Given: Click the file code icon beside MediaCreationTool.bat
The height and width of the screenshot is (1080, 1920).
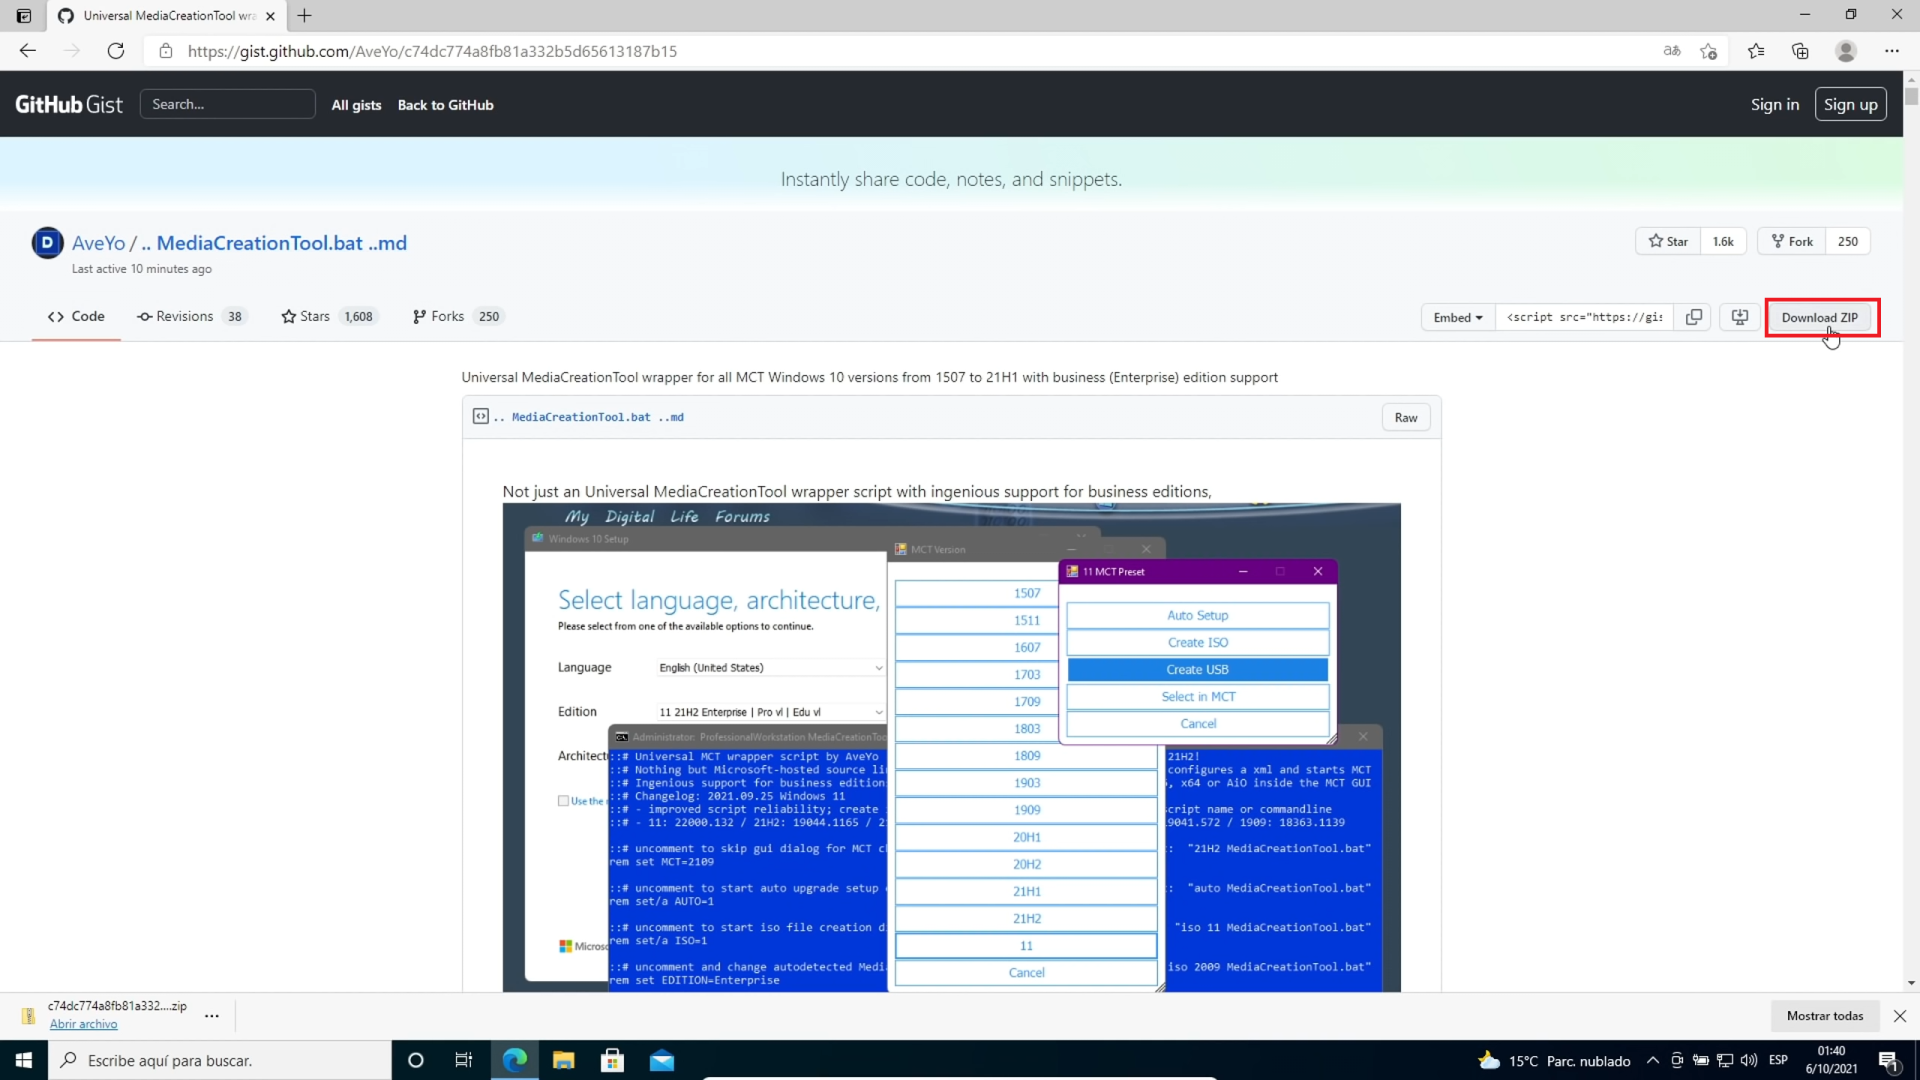Looking at the screenshot, I should coord(481,416).
